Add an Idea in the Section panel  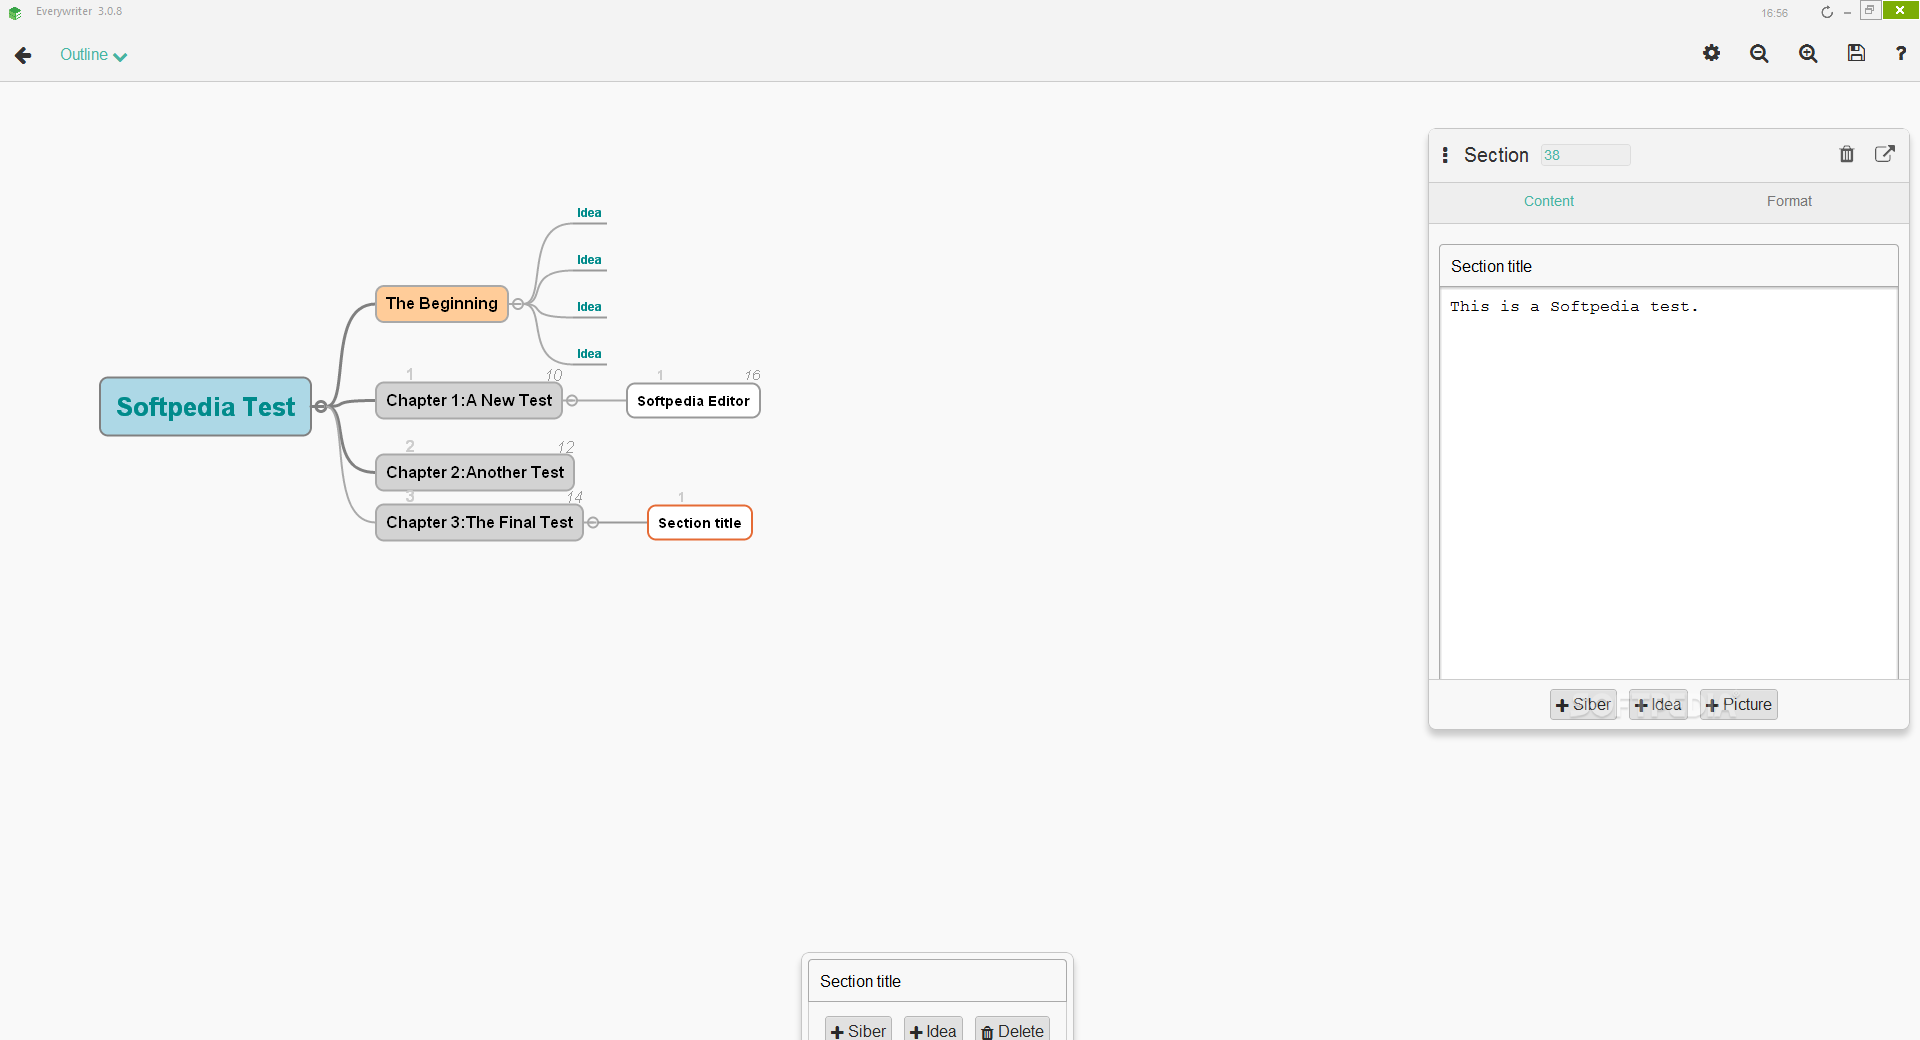pyautogui.click(x=1658, y=705)
